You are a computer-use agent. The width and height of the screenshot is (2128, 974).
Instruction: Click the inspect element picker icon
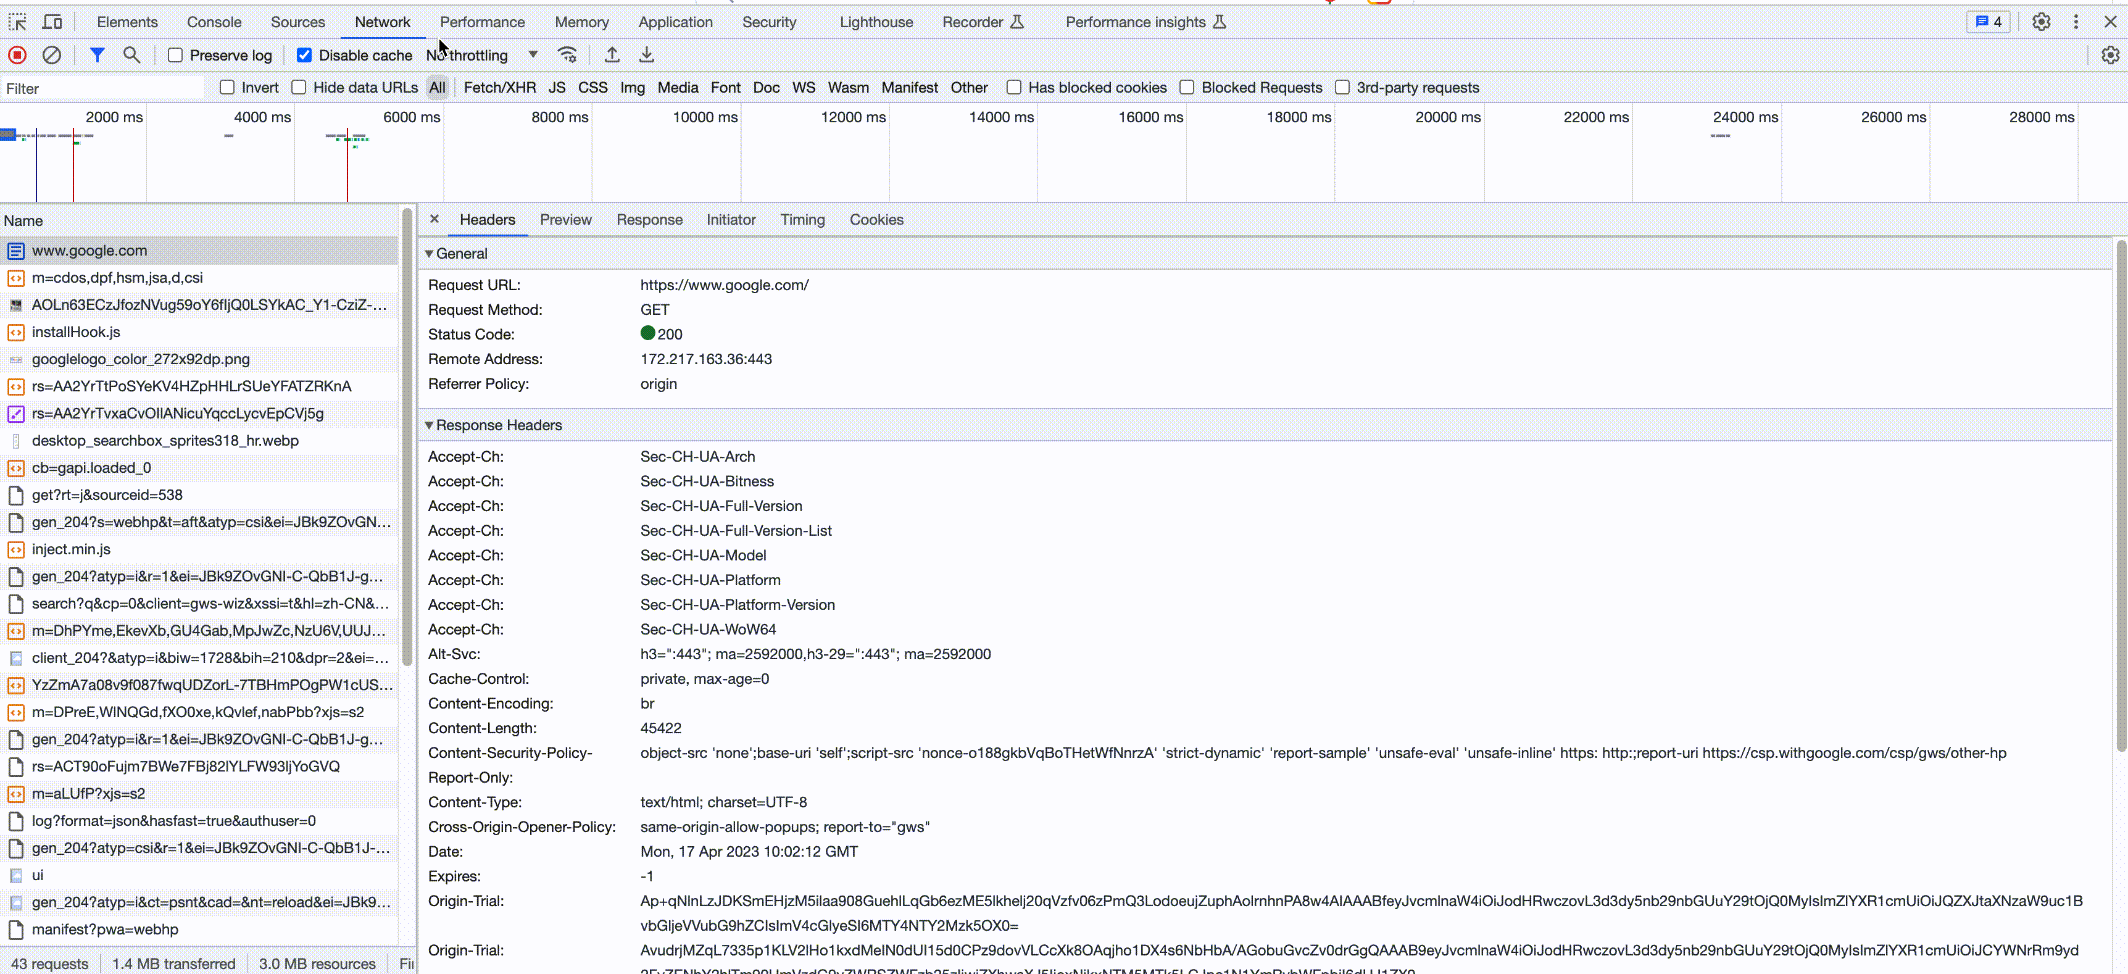[18, 22]
